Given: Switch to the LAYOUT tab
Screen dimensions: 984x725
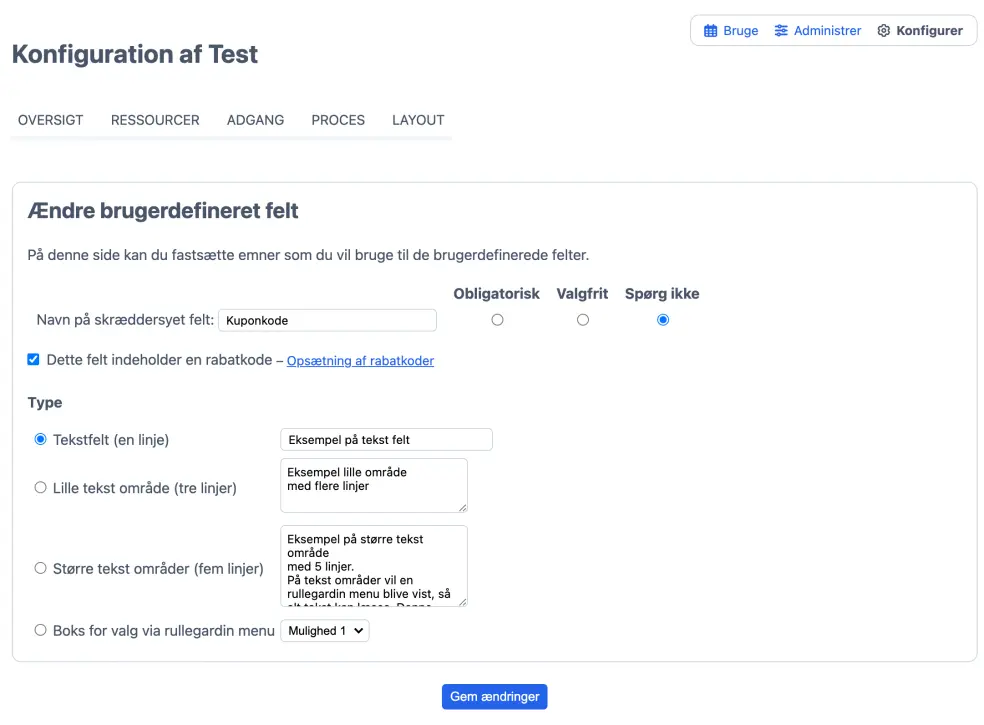Looking at the screenshot, I should (418, 120).
